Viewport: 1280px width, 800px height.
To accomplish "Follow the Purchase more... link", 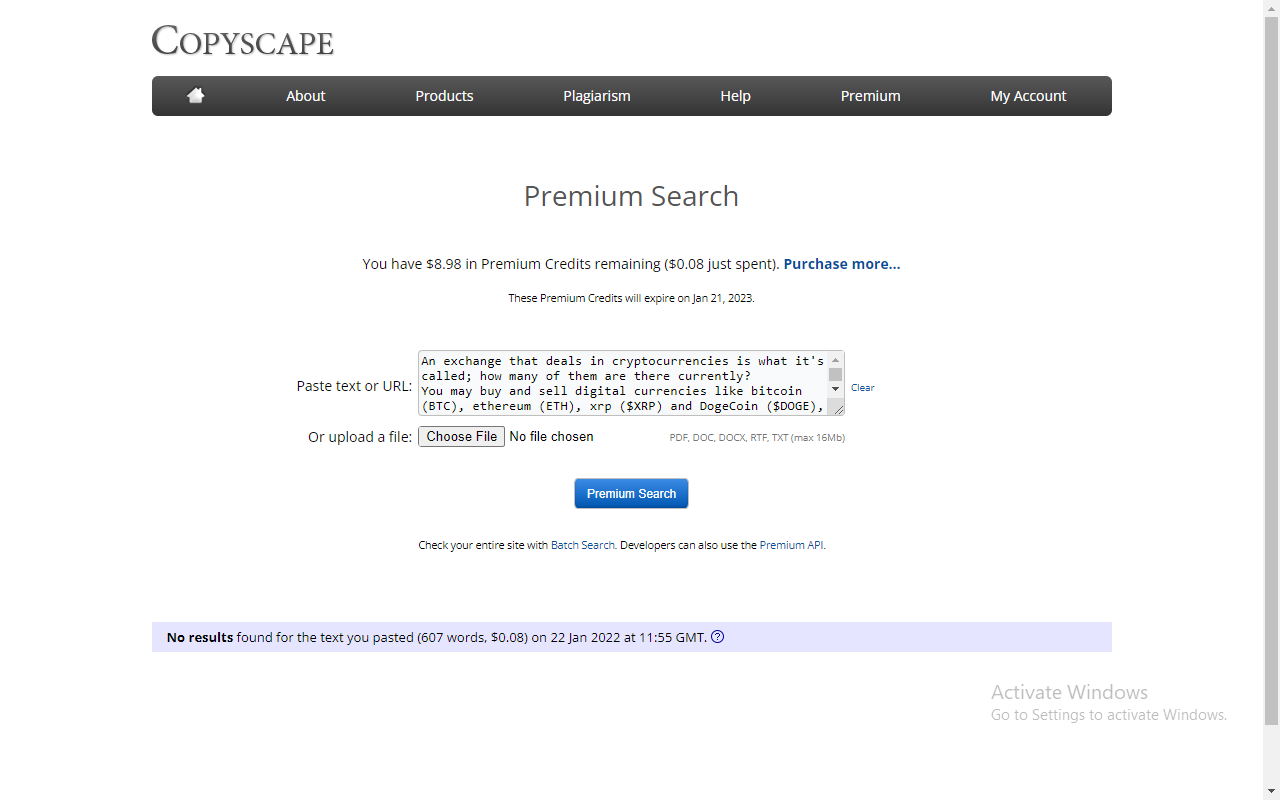I will [x=842, y=264].
